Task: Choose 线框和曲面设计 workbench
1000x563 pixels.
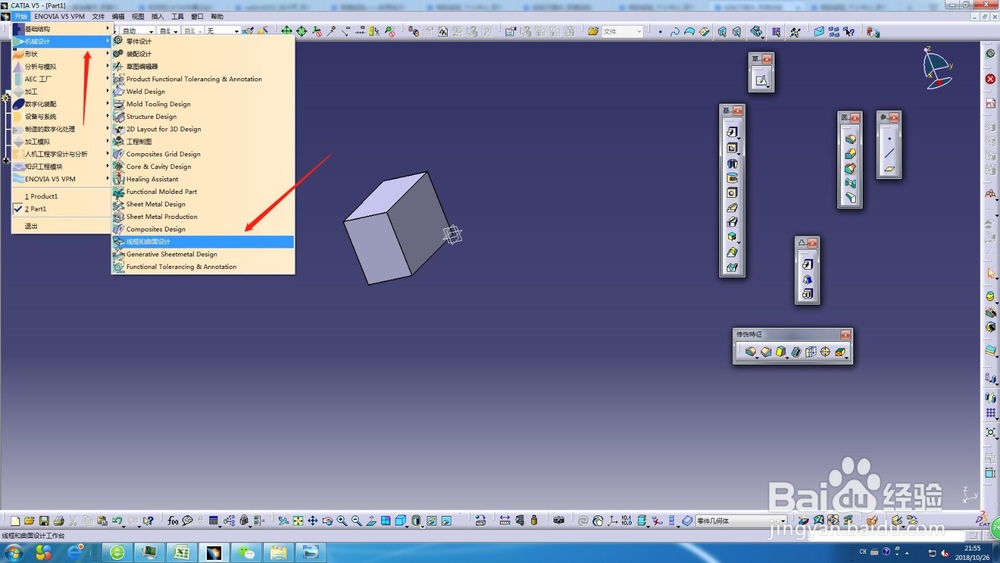Action: pyautogui.click(x=203, y=242)
